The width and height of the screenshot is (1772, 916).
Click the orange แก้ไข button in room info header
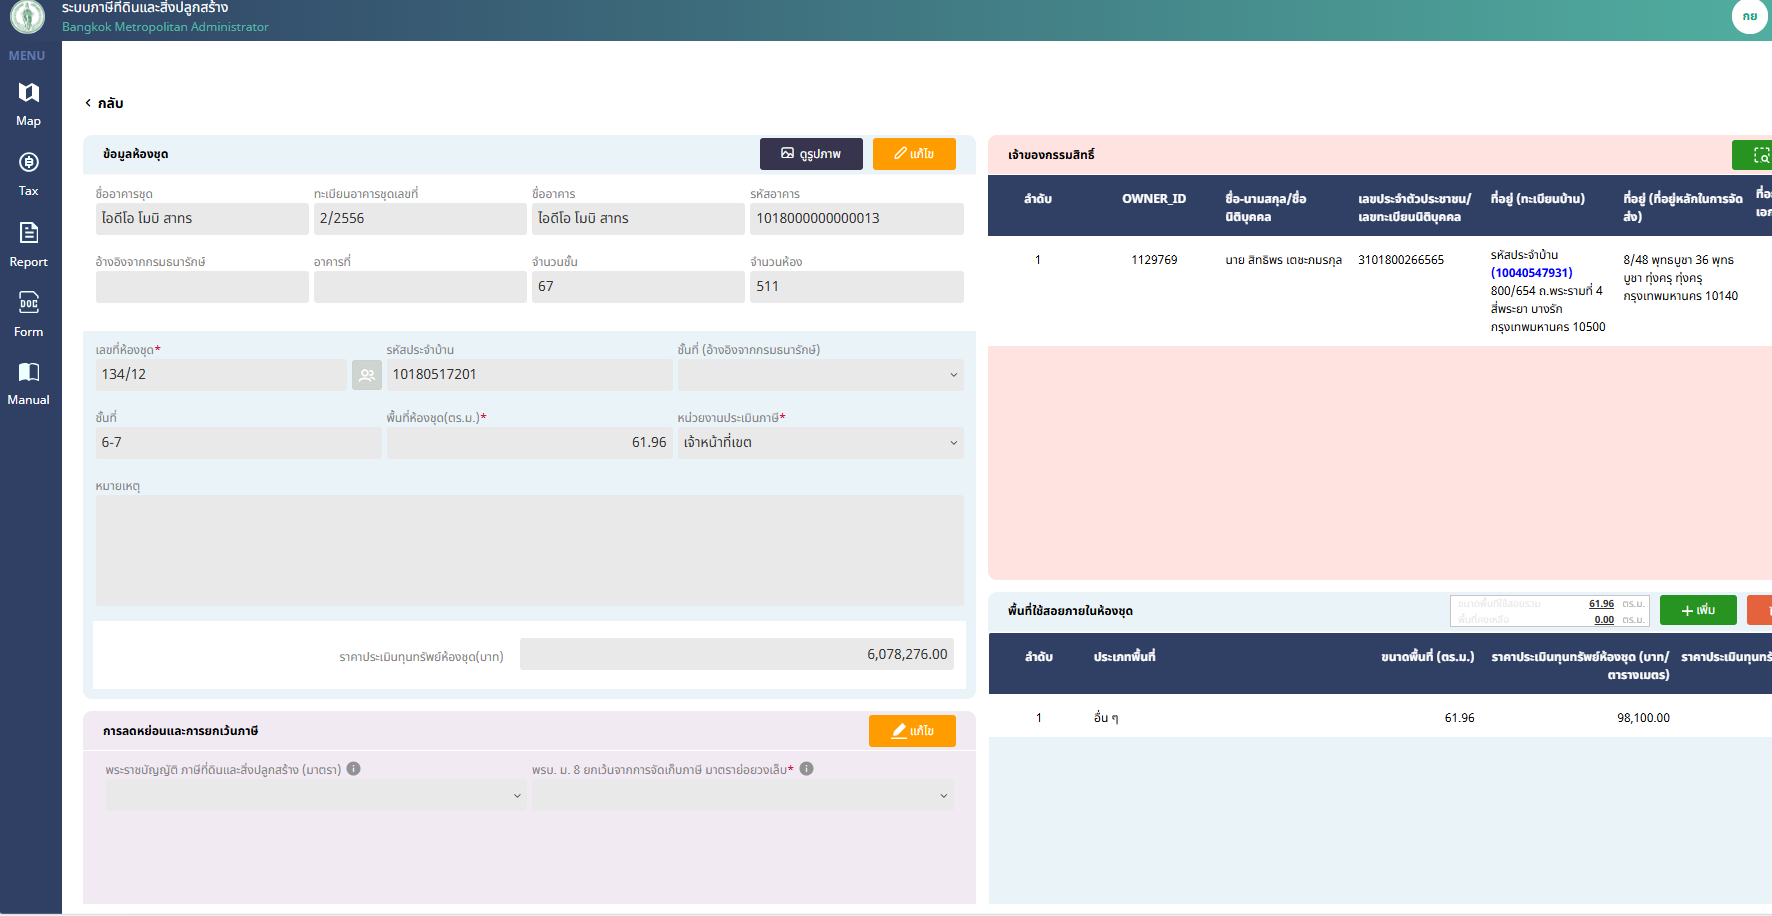click(x=914, y=154)
